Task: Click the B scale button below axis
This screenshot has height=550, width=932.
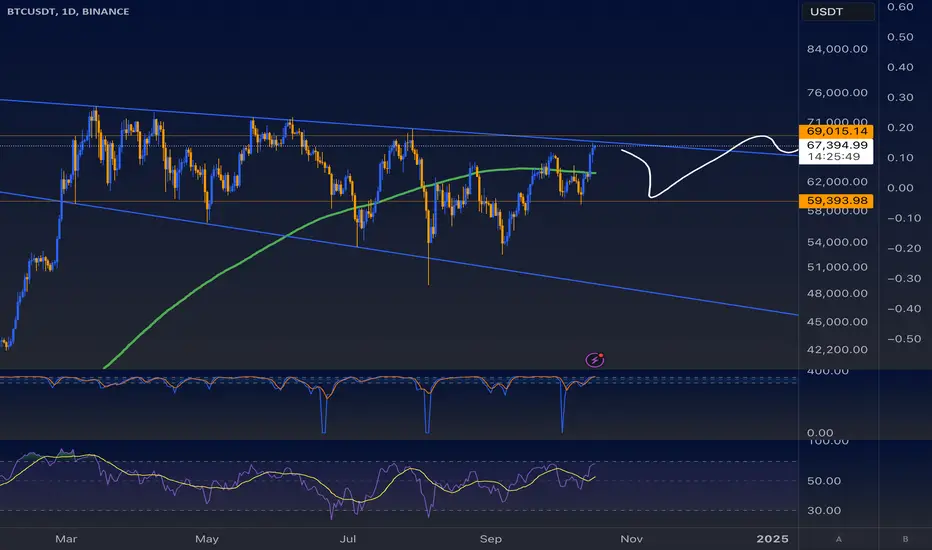Action: coord(905,539)
